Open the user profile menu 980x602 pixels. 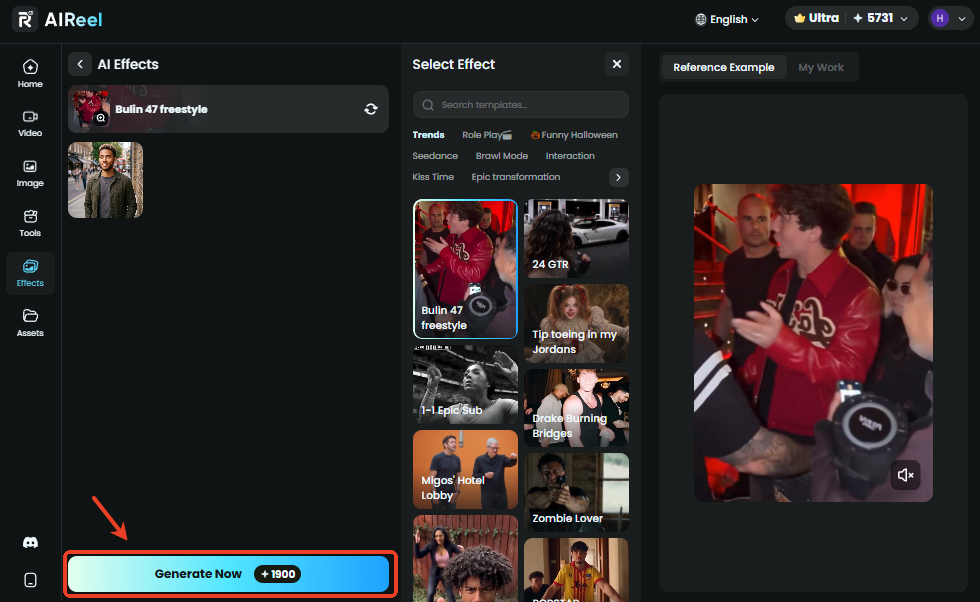point(949,18)
